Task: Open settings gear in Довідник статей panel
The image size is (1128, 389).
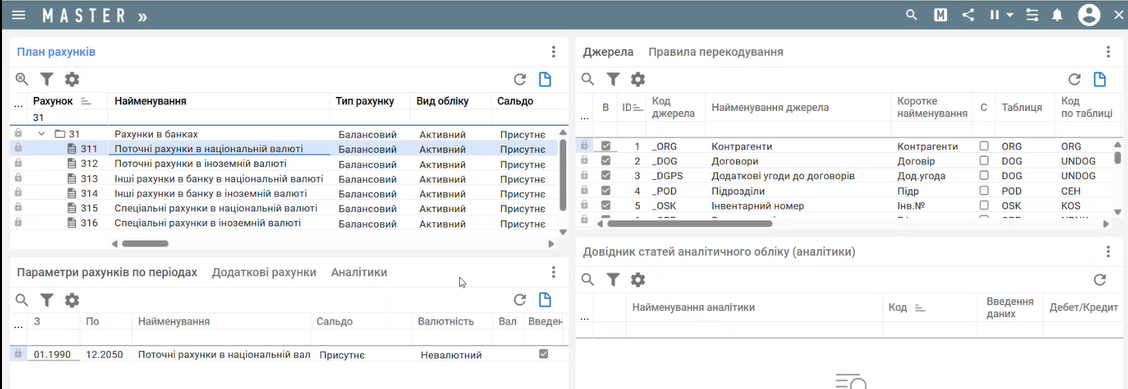Action: coord(638,280)
